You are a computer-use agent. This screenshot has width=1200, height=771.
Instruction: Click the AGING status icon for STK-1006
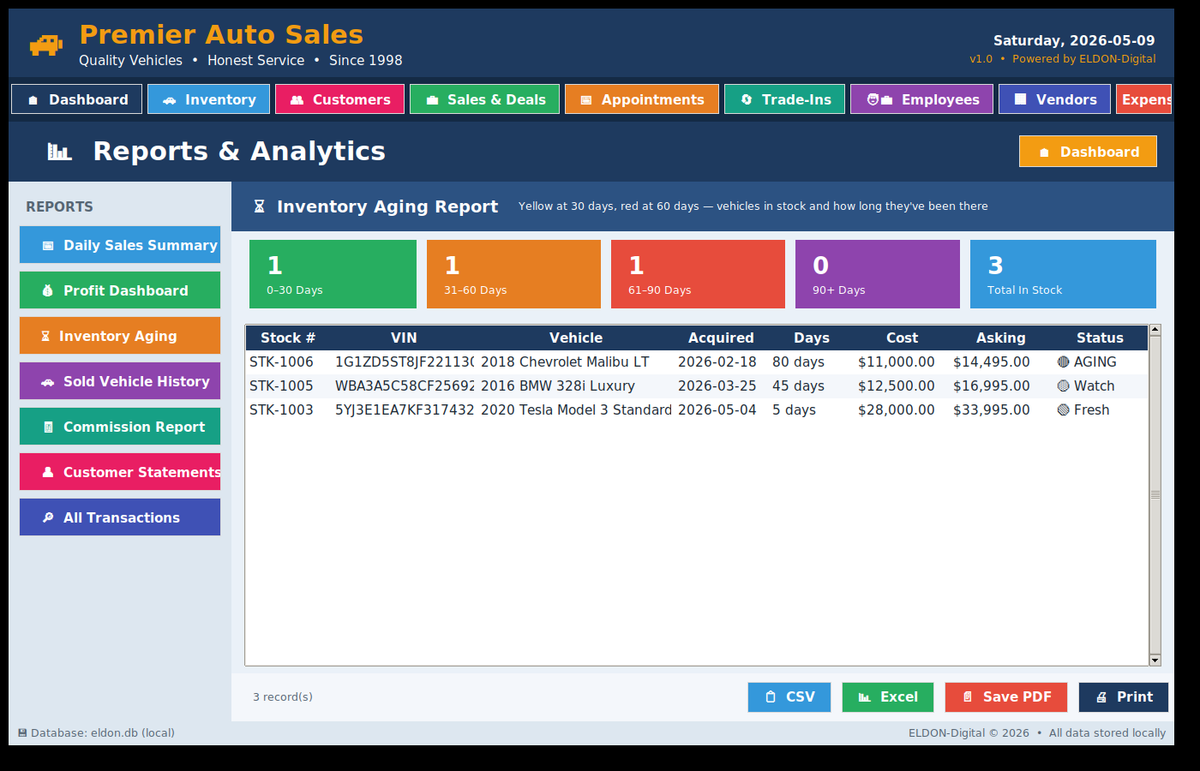coord(1063,362)
